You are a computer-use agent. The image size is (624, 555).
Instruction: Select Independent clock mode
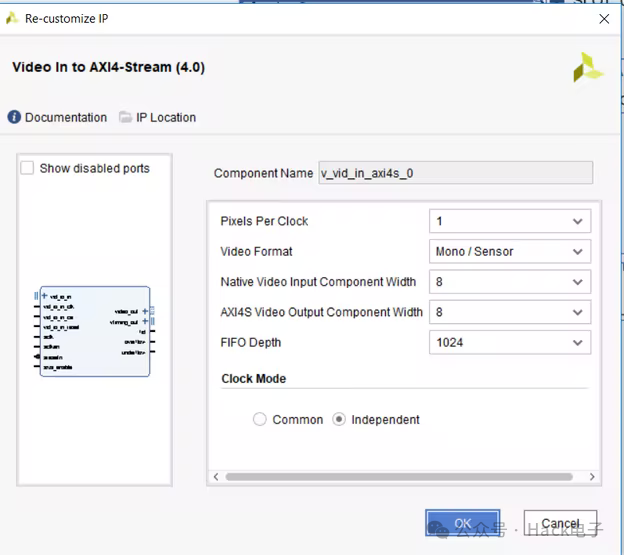[339, 420]
